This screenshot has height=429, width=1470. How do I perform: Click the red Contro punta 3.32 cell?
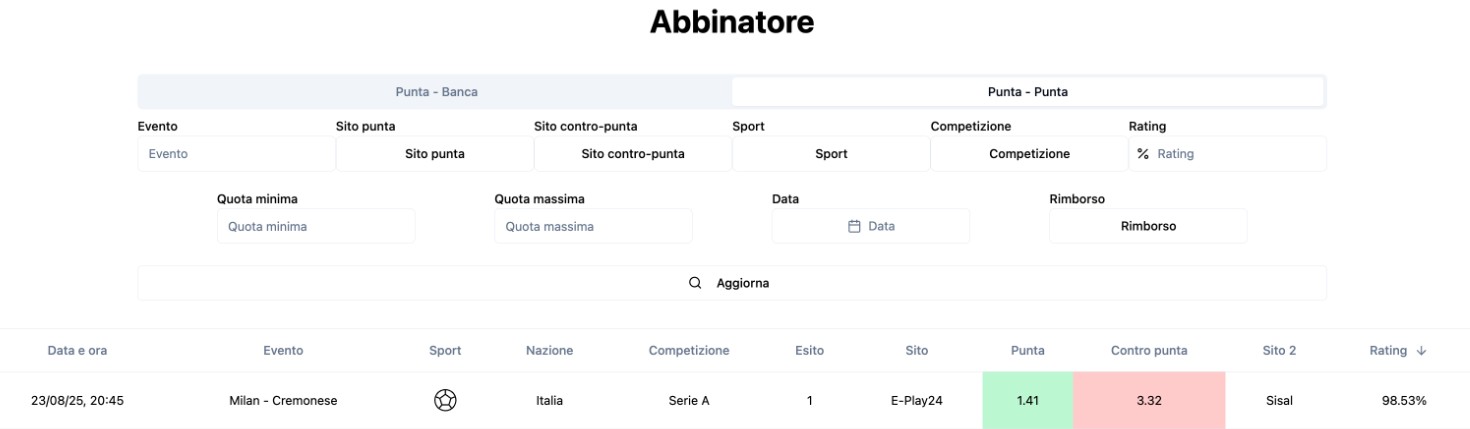(1149, 400)
